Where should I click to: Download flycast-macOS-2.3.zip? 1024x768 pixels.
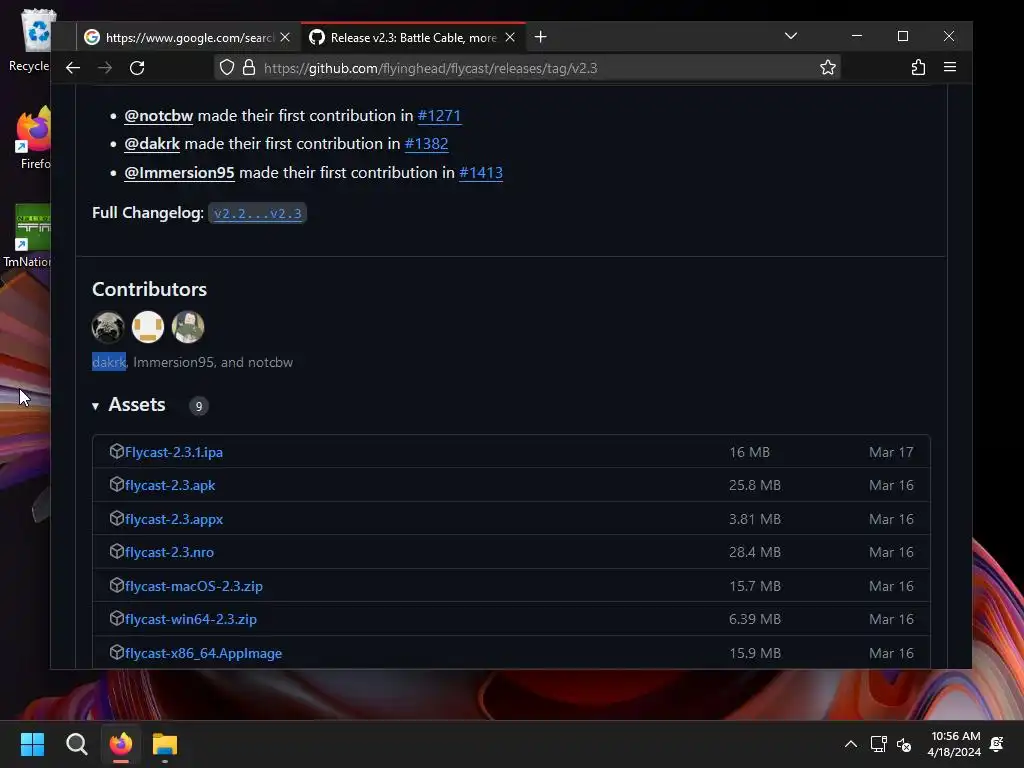click(193, 586)
